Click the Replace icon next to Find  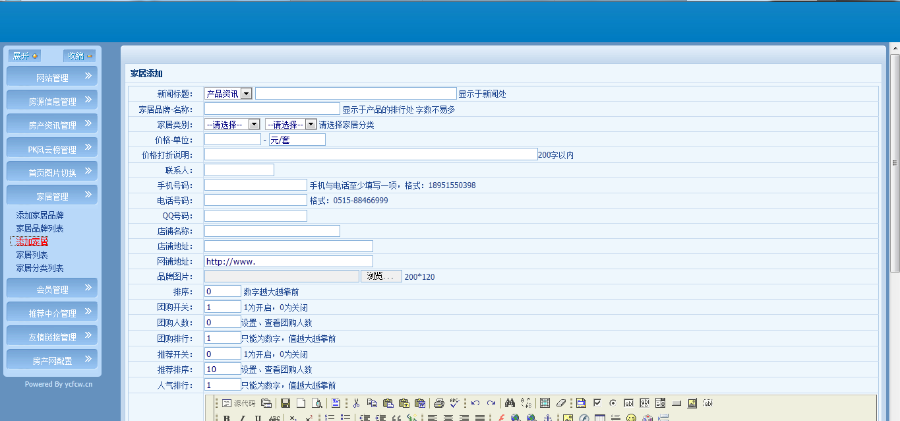tap(526, 403)
